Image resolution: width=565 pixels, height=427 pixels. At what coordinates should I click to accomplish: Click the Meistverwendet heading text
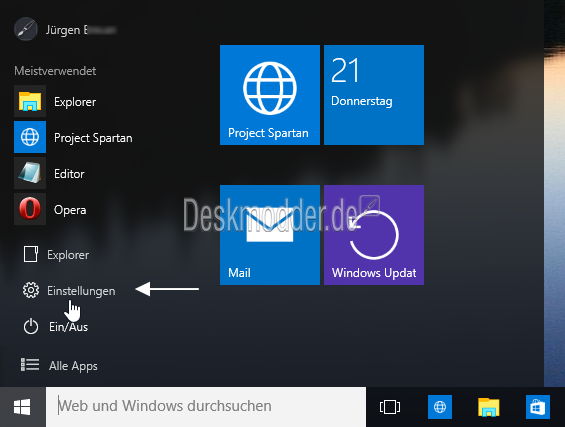pos(55,71)
